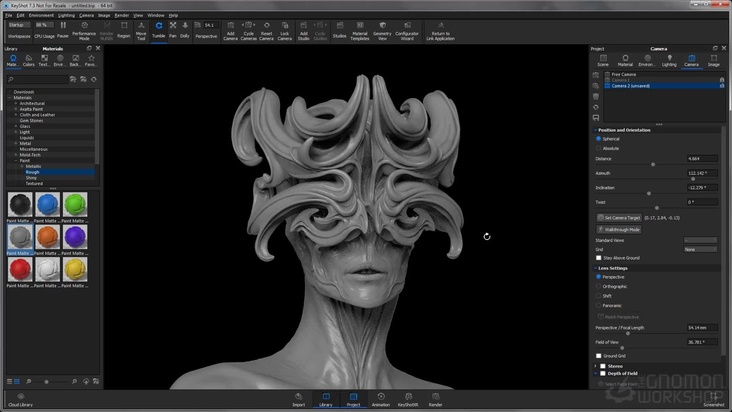Click the Set Camera Target button
Image resolution: width=732 pixels, height=412 pixels.
click(619, 217)
